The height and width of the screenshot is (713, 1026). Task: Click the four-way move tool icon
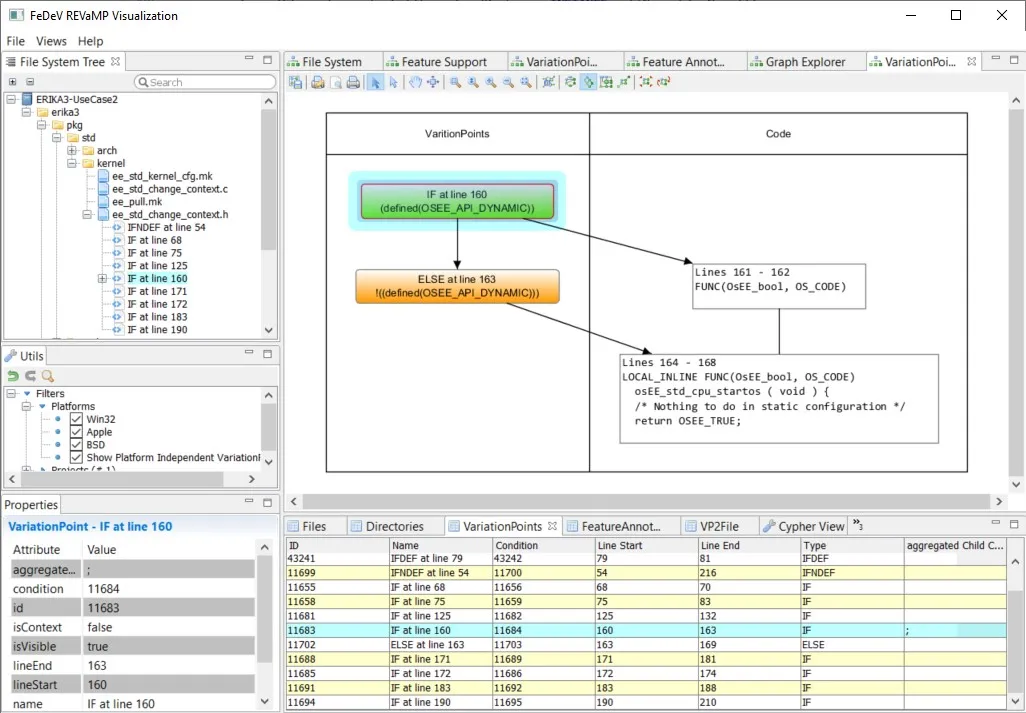(433, 82)
